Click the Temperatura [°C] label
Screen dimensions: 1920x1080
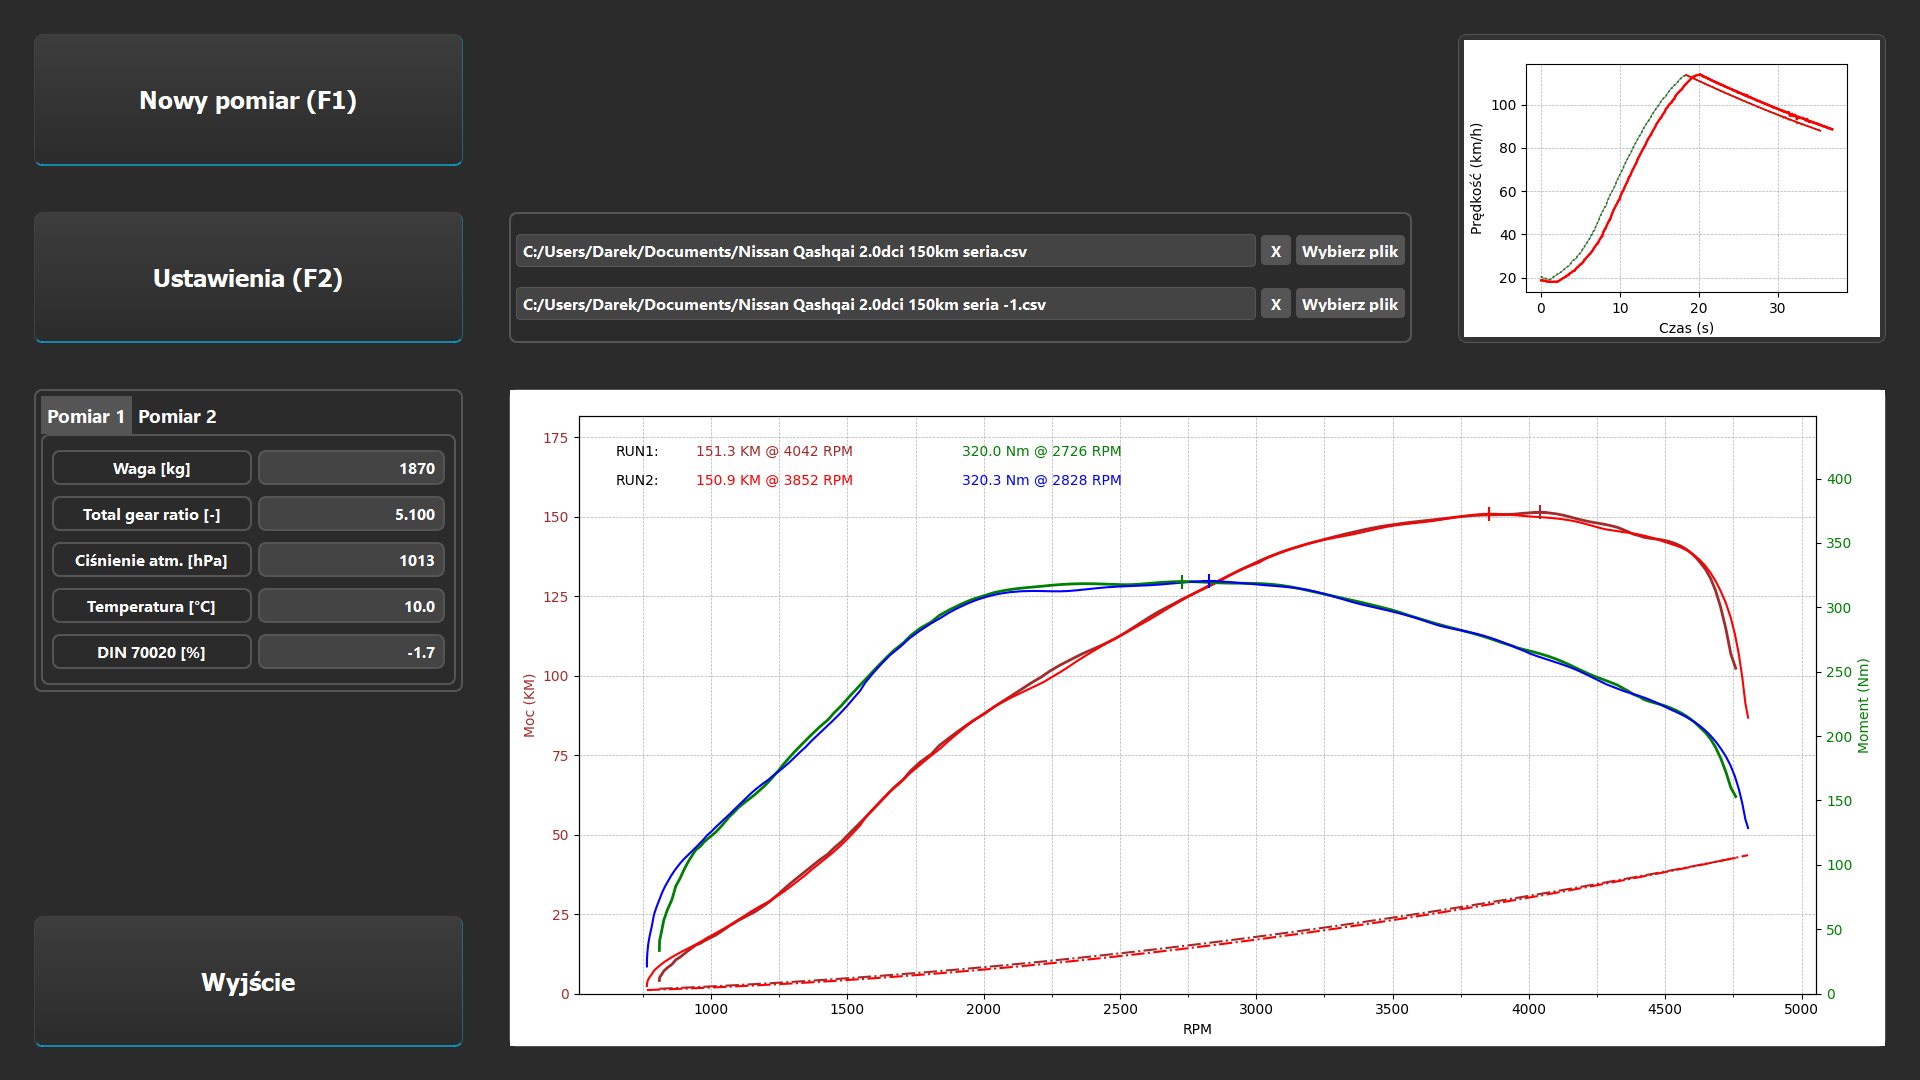[151, 606]
